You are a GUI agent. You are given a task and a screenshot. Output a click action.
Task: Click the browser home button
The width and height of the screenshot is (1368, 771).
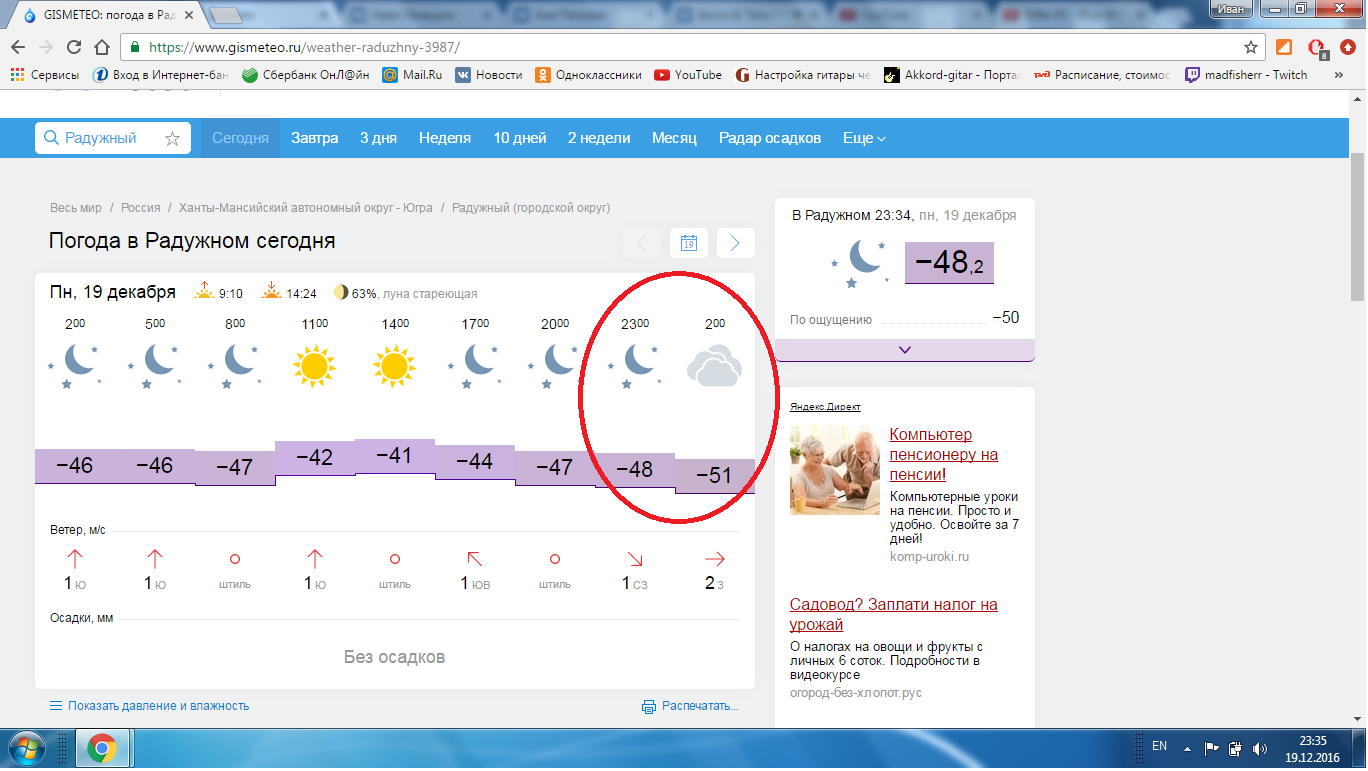tap(101, 47)
